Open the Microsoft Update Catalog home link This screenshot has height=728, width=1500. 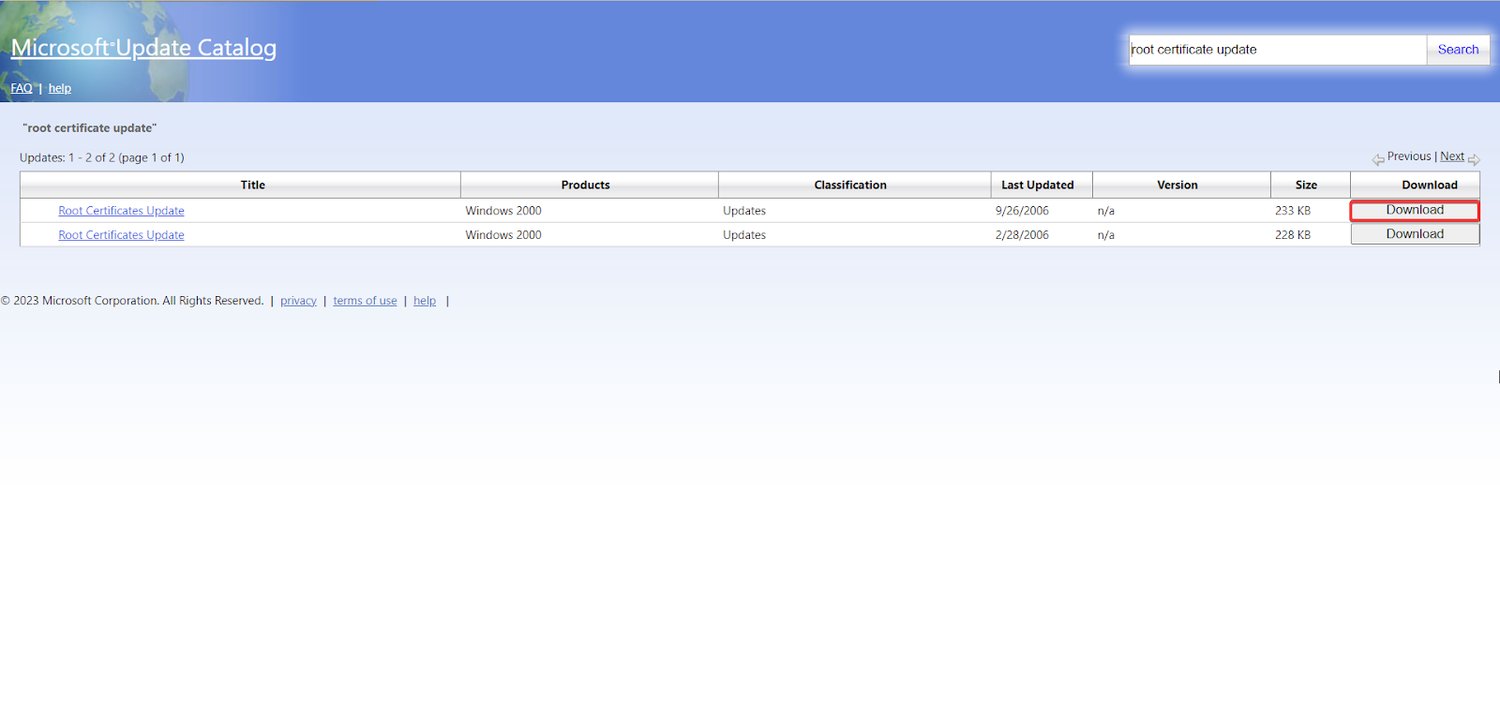pos(143,48)
